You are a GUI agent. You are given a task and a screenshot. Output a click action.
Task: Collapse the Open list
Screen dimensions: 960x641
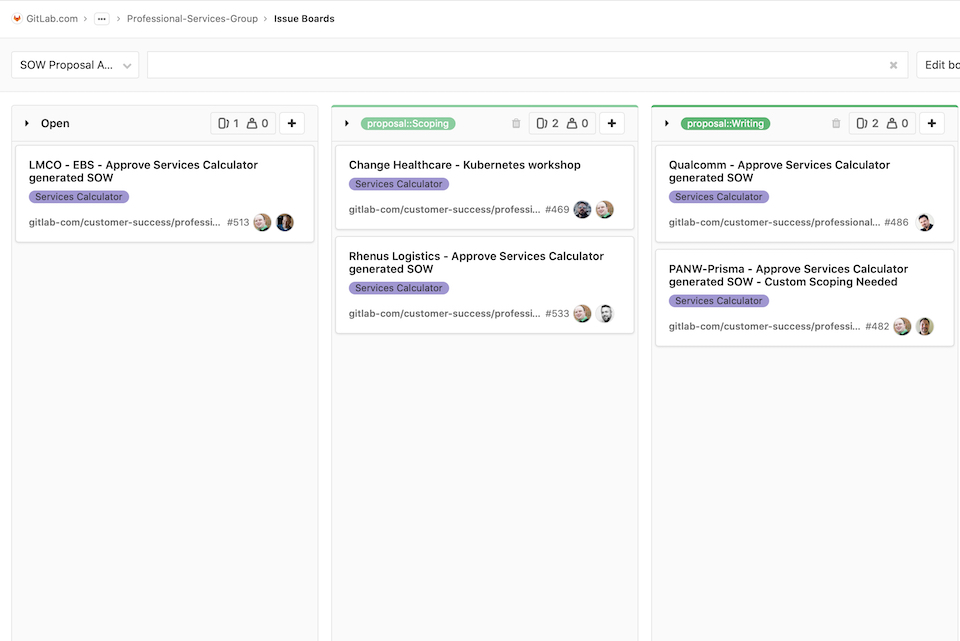point(27,123)
